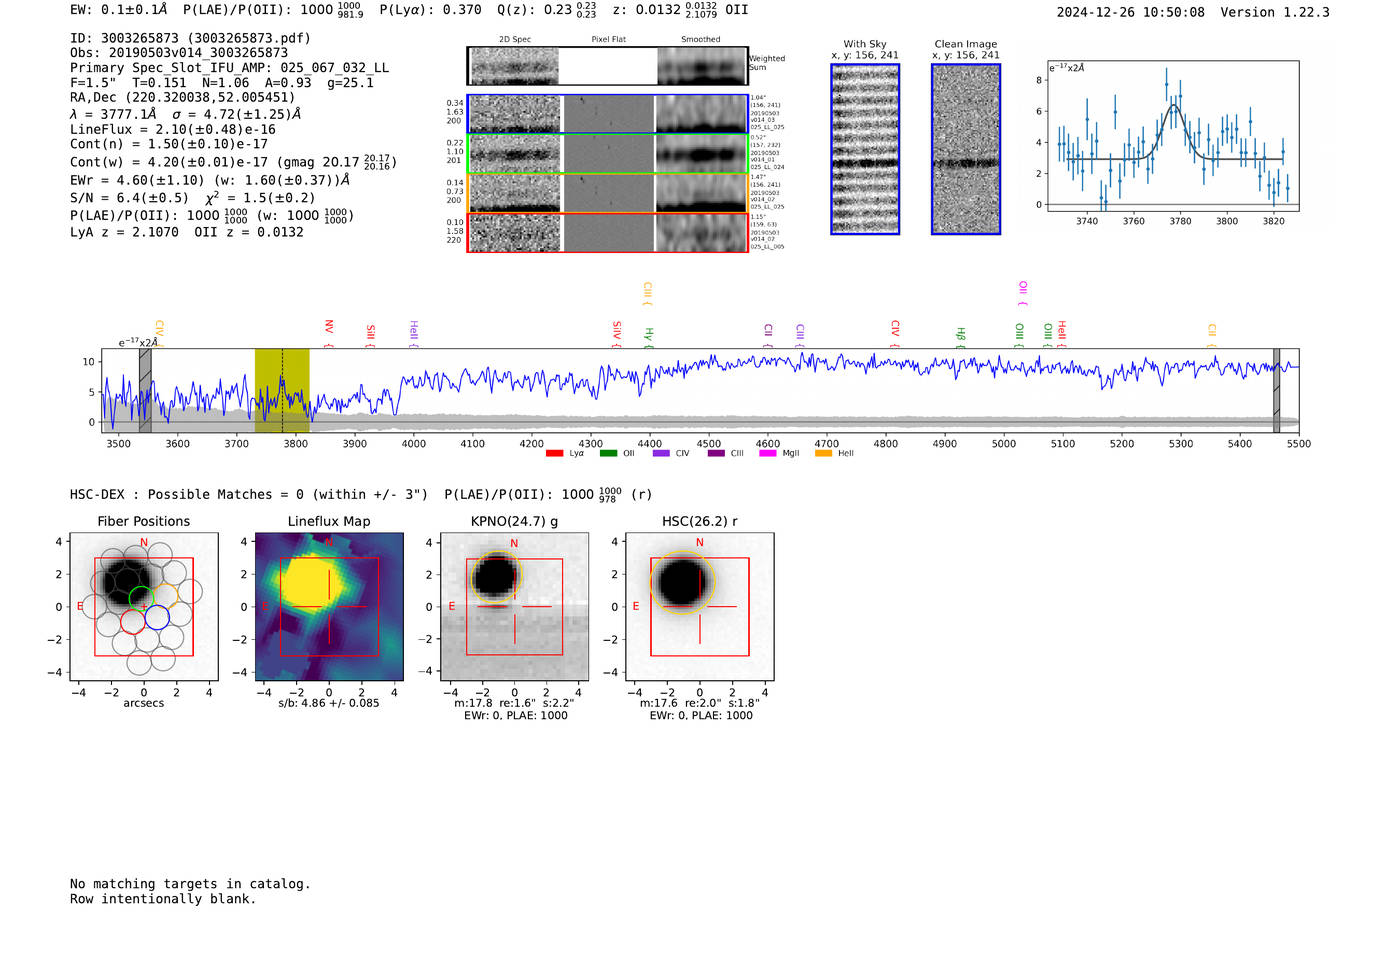The image size is (1400, 953).
Task: Open the Clean Image thumbnail
Action: (x=965, y=149)
